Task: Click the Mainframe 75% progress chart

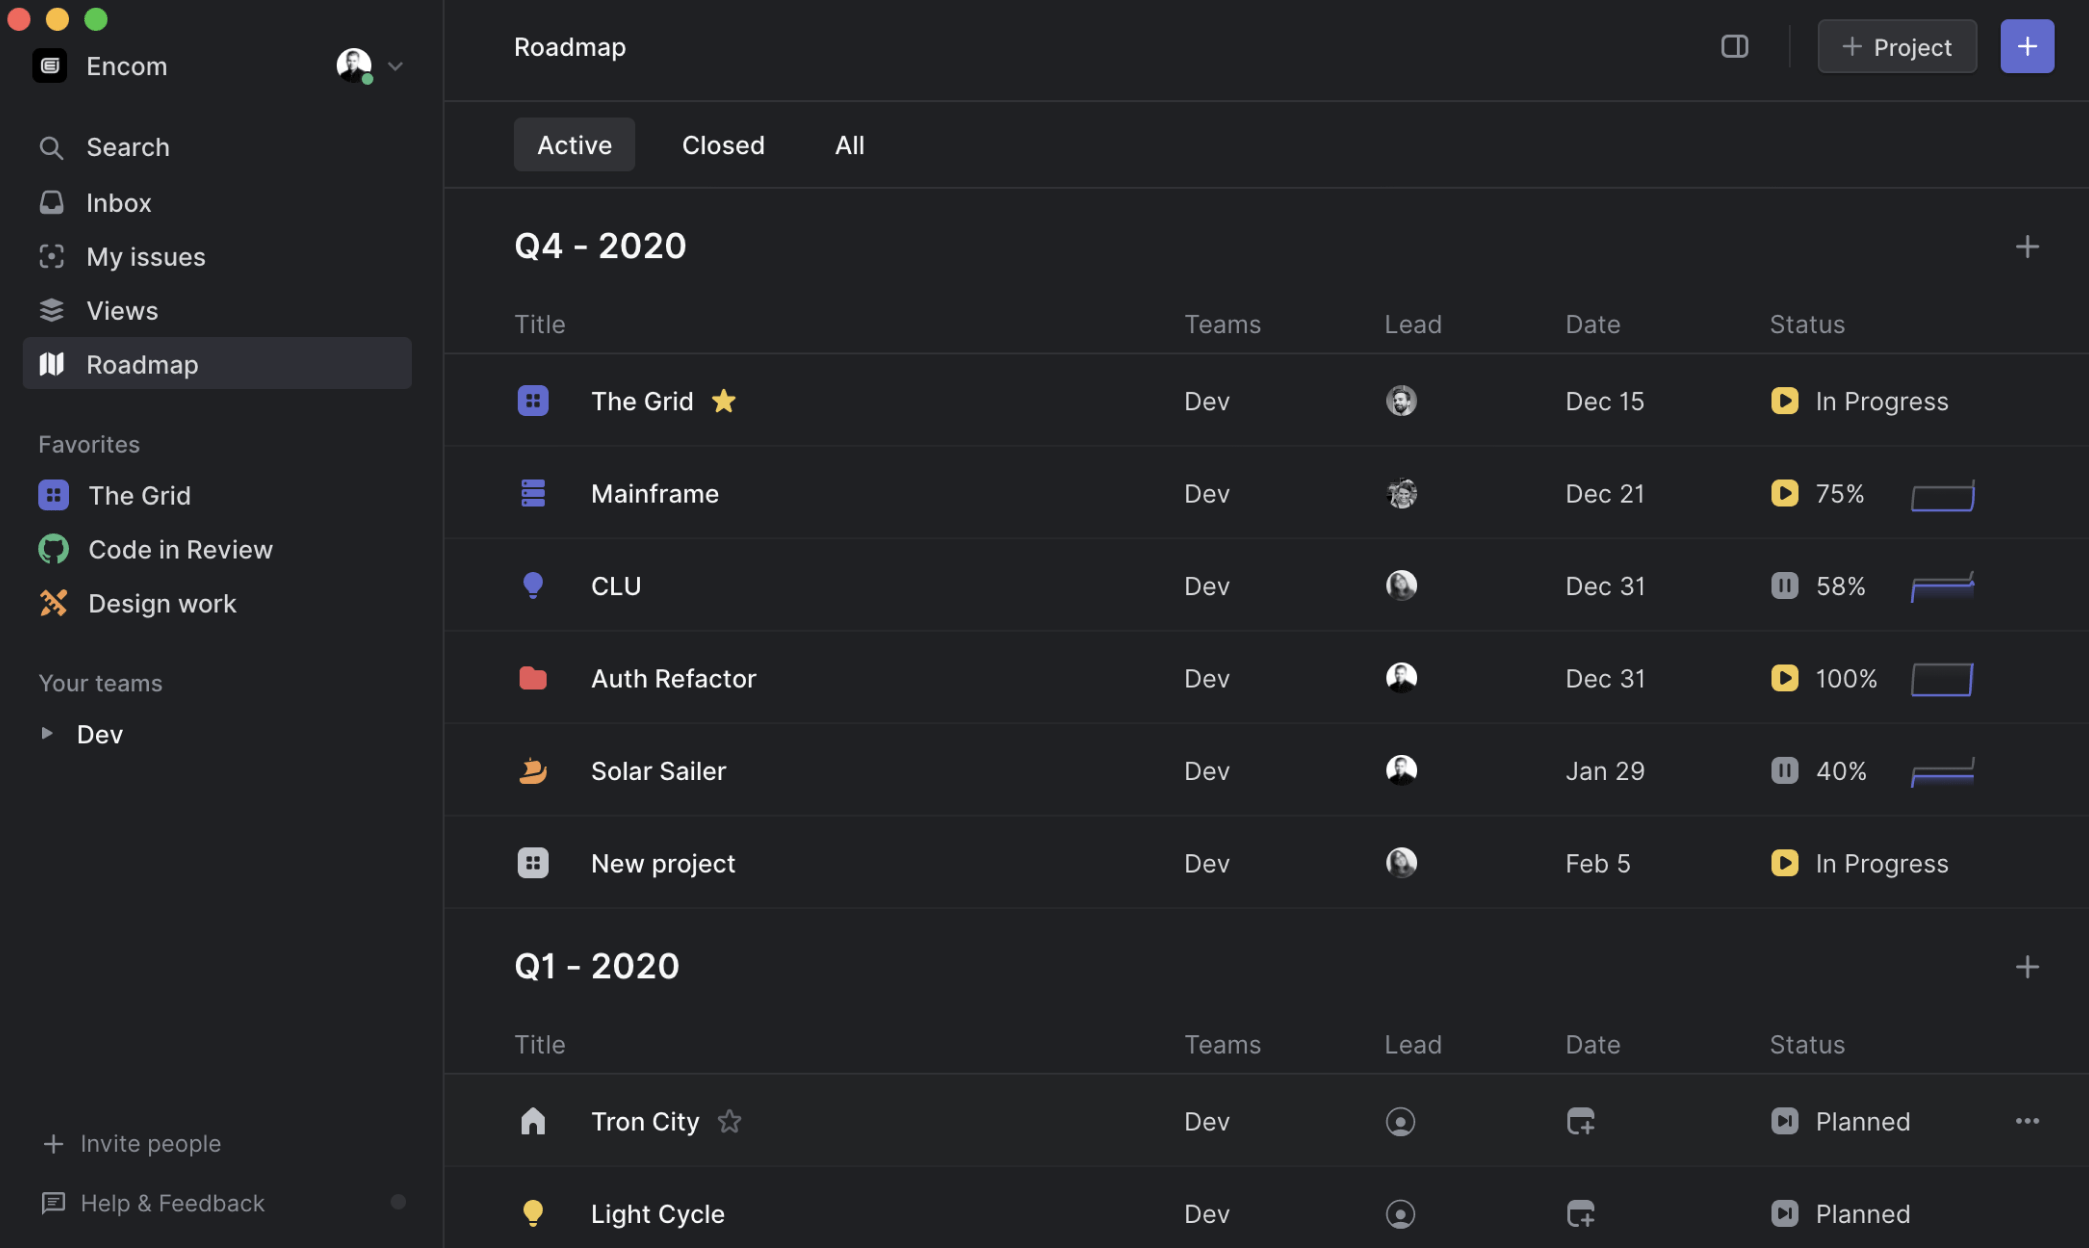Action: (1942, 494)
